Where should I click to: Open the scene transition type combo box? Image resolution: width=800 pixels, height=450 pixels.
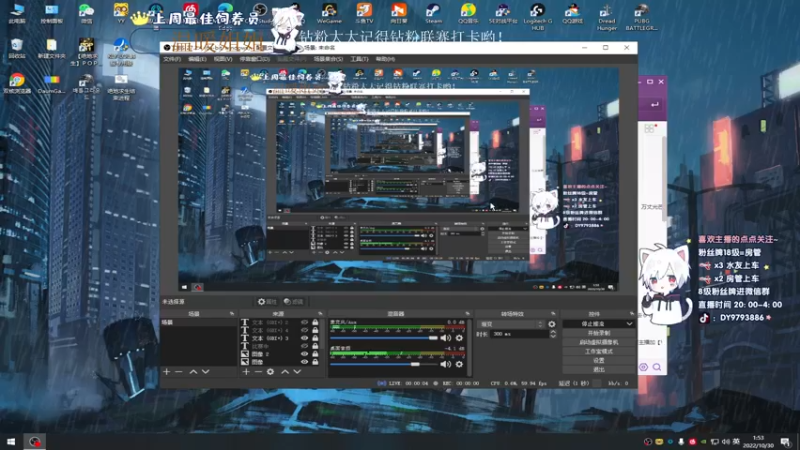pos(511,324)
